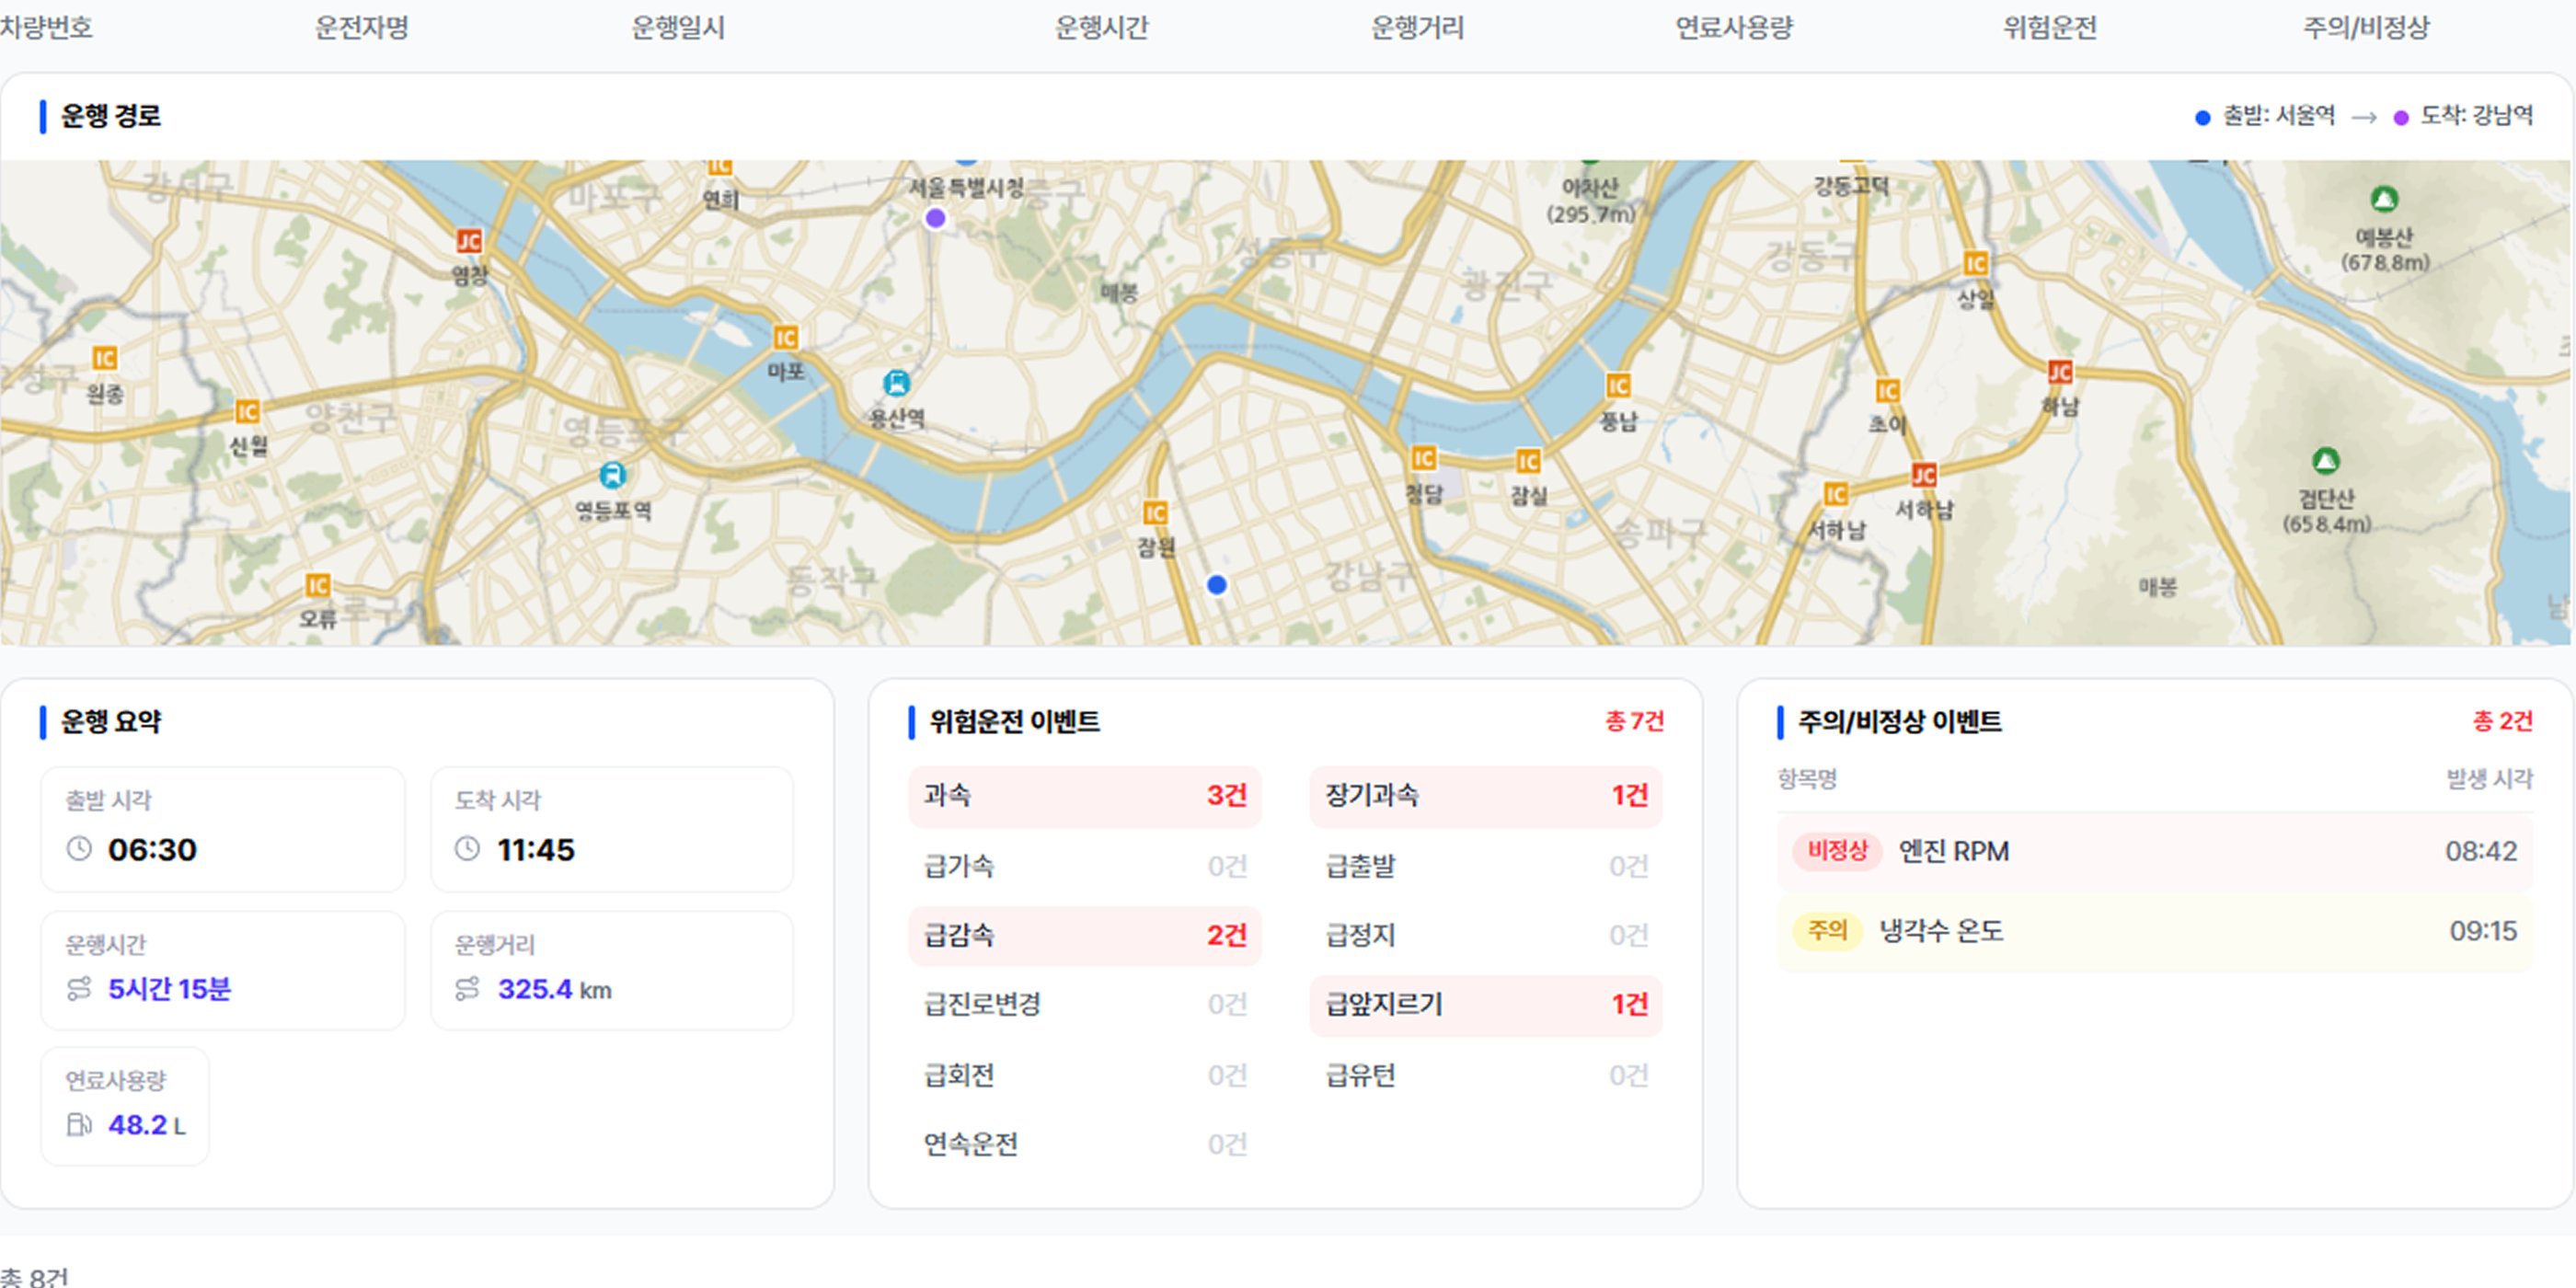Click the 용산역 station icon on map

[897, 383]
